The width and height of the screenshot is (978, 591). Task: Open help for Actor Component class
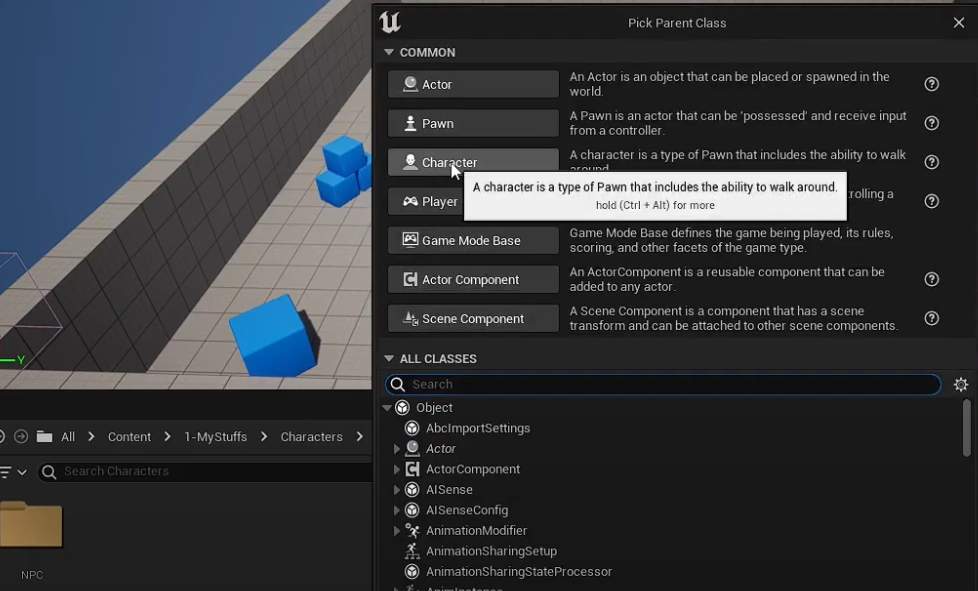[x=931, y=279]
